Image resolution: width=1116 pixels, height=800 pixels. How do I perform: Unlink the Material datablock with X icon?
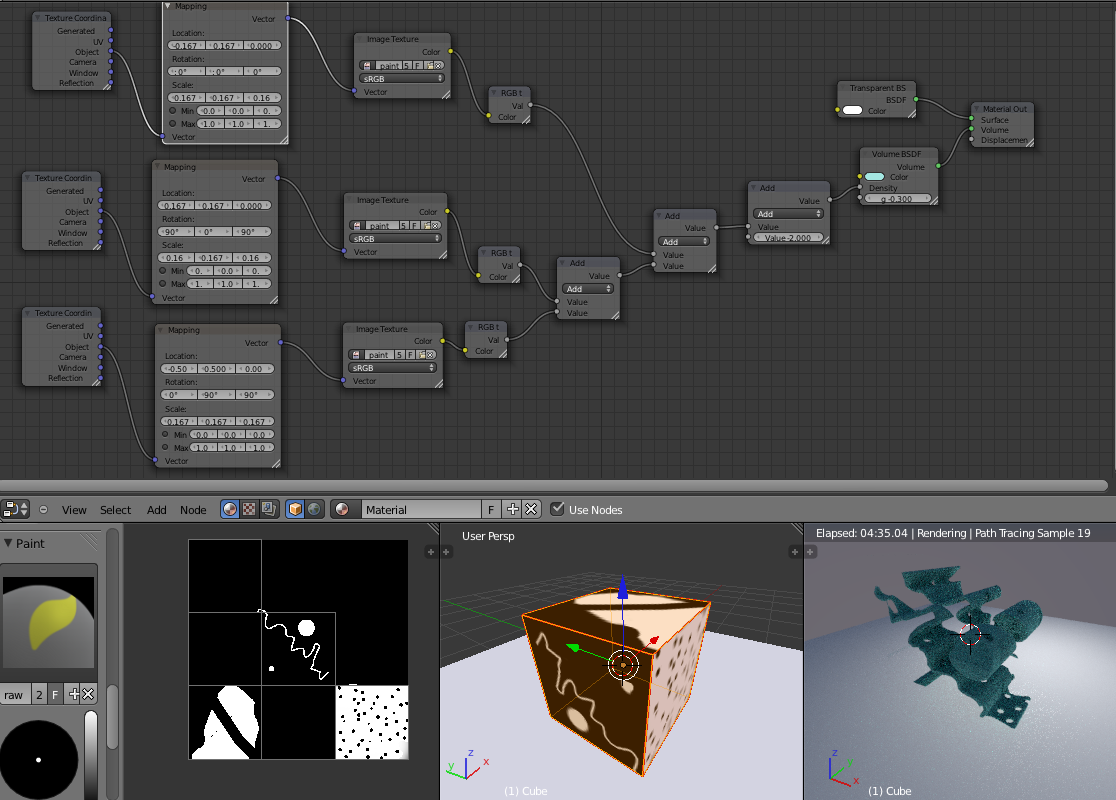pos(531,509)
